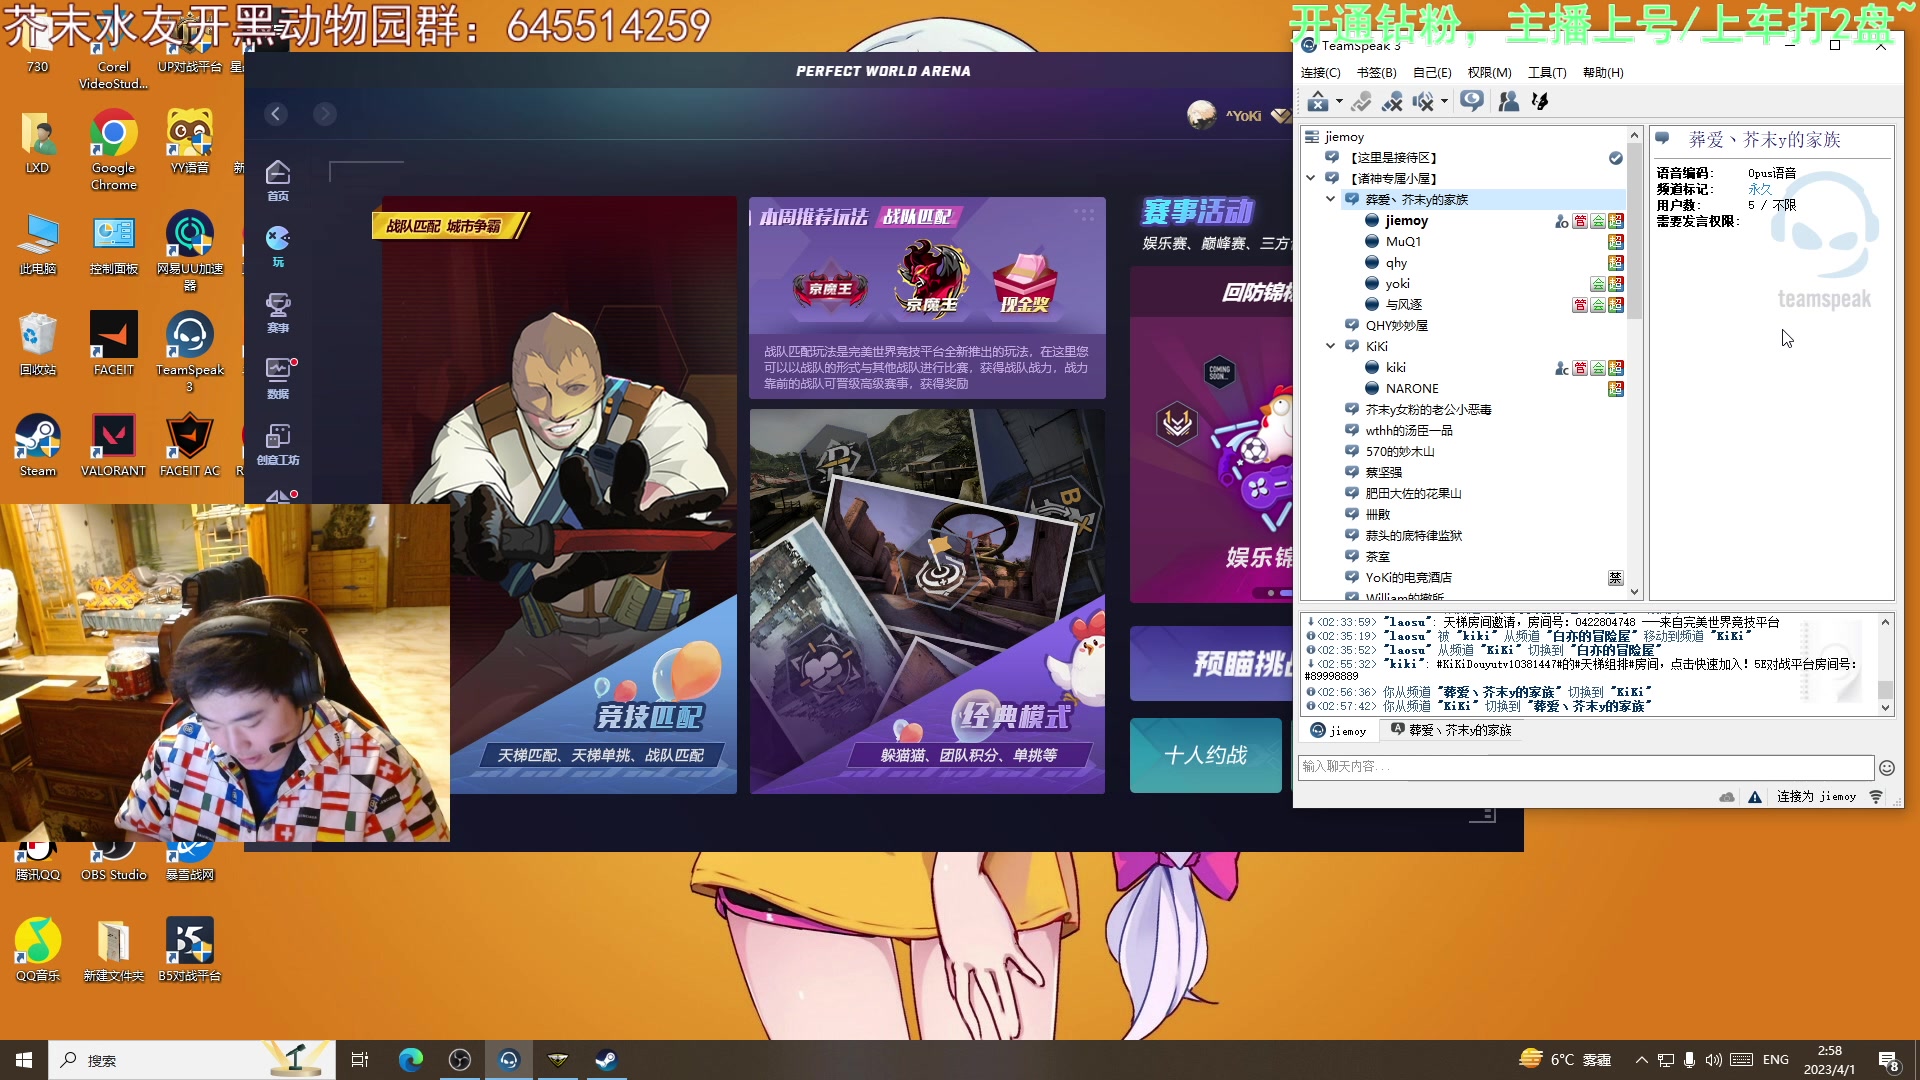This screenshot has height=1080, width=1920.
Task: Open the TeamSpeak 3 desktop shortcut
Action: tap(189, 352)
